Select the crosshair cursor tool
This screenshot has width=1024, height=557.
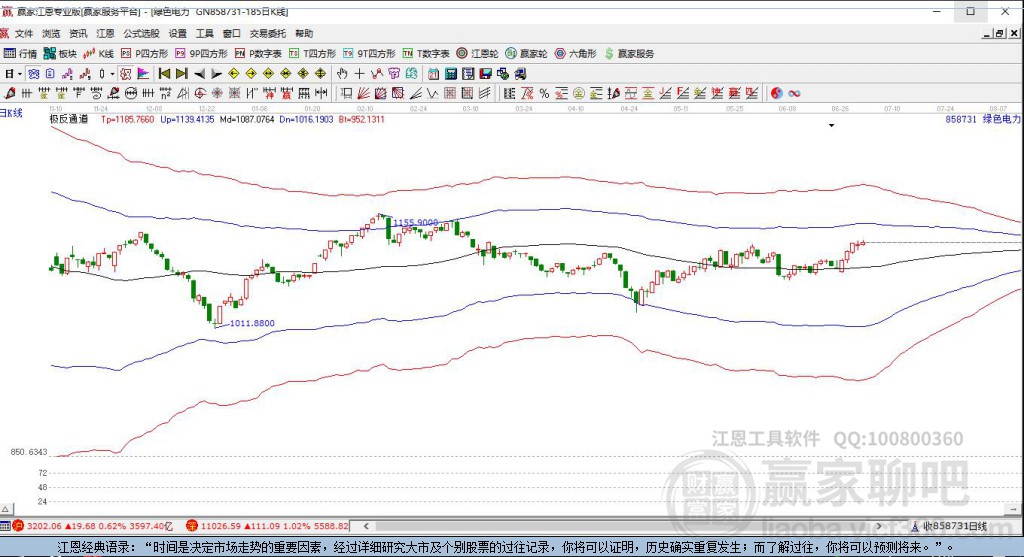point(359,74)
